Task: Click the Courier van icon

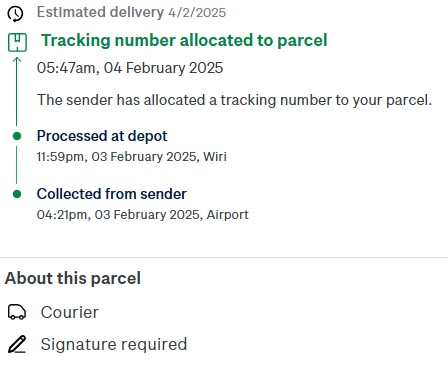Action: point(17,312)
